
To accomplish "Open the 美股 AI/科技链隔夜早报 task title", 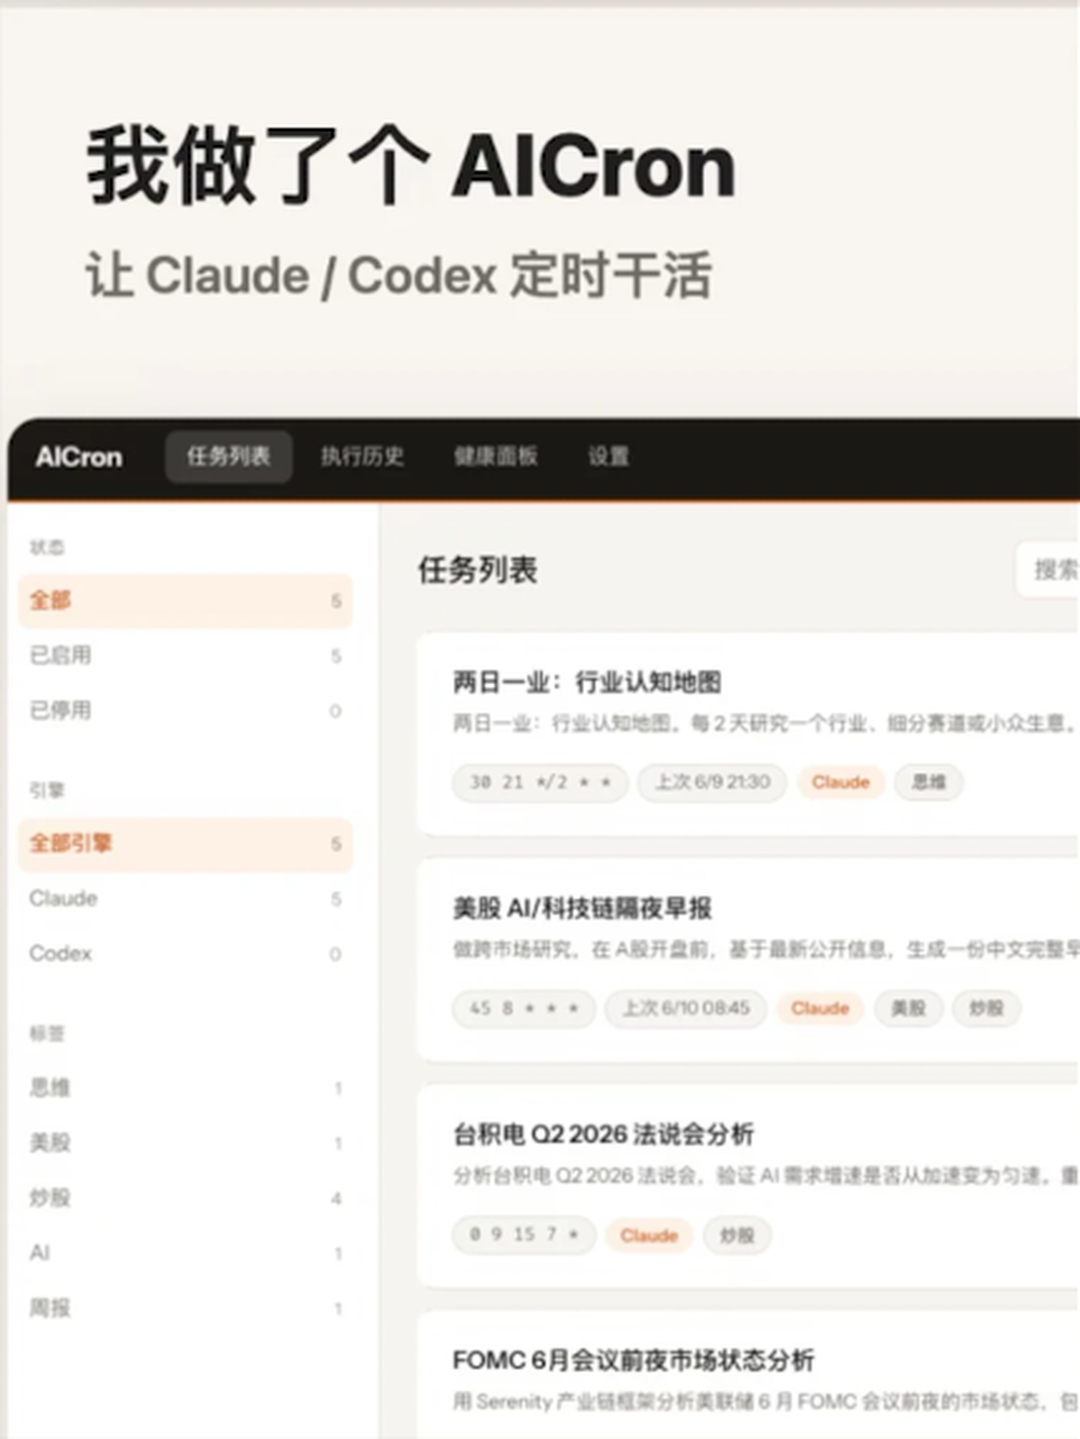I will 582,909.
